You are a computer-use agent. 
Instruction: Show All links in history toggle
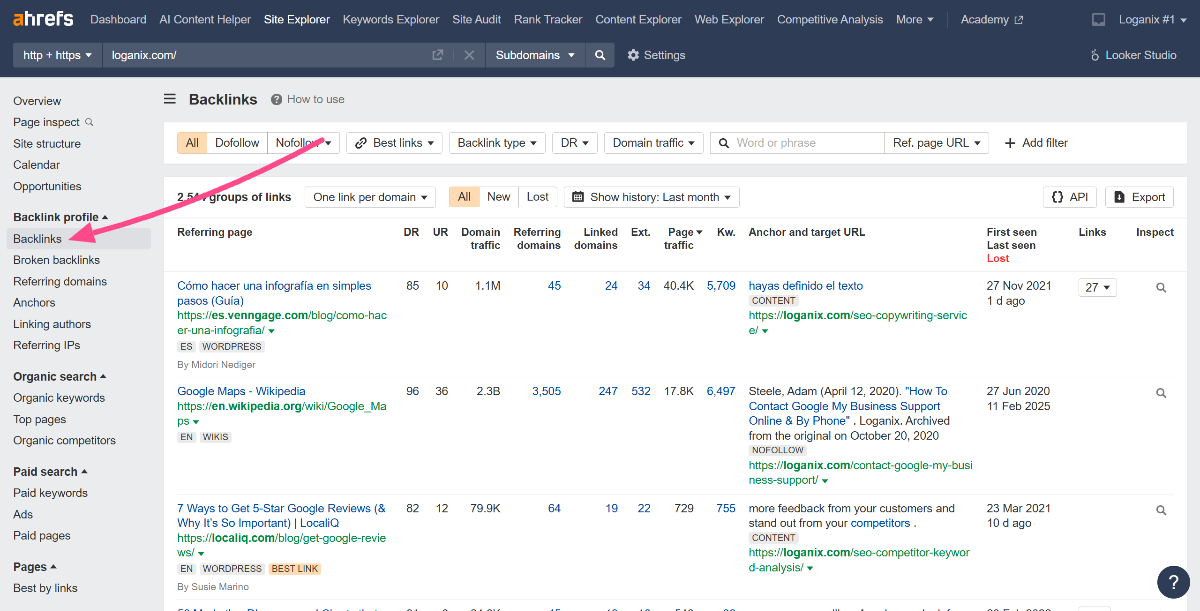coord(464,197)
